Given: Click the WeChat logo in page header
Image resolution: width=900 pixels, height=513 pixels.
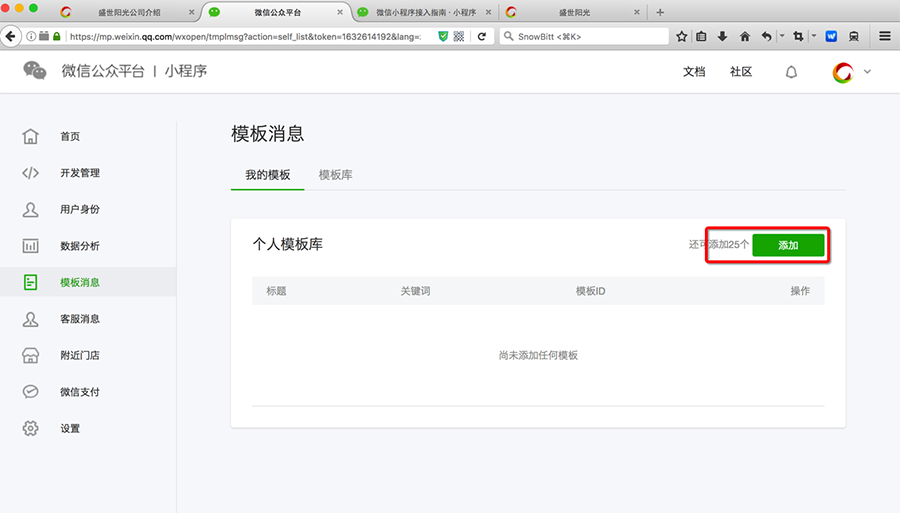Looking at the screenshot, I should click(34, 71).
